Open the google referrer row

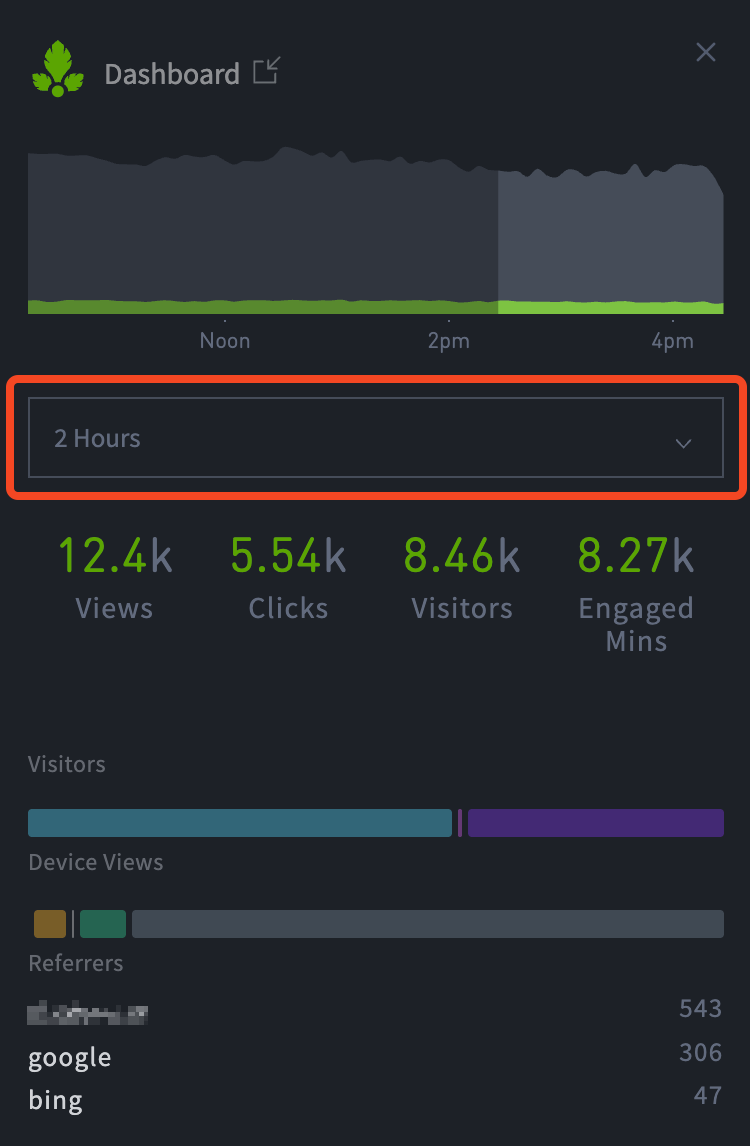70,1058
